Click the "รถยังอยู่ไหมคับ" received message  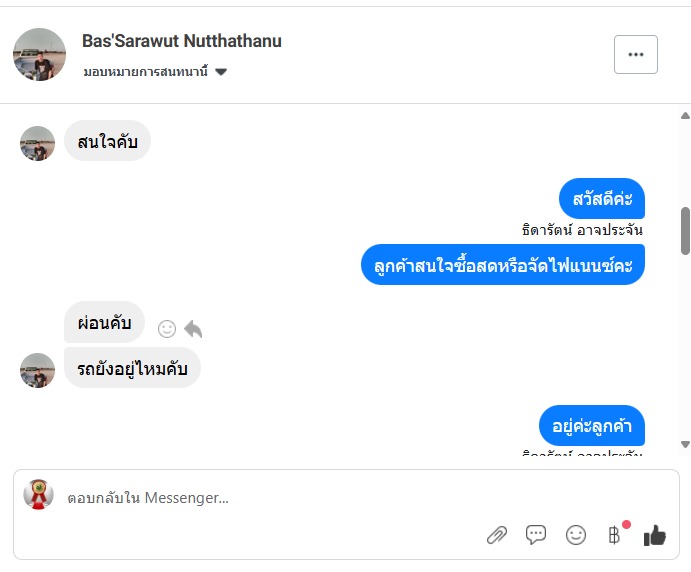click(132, 368)
